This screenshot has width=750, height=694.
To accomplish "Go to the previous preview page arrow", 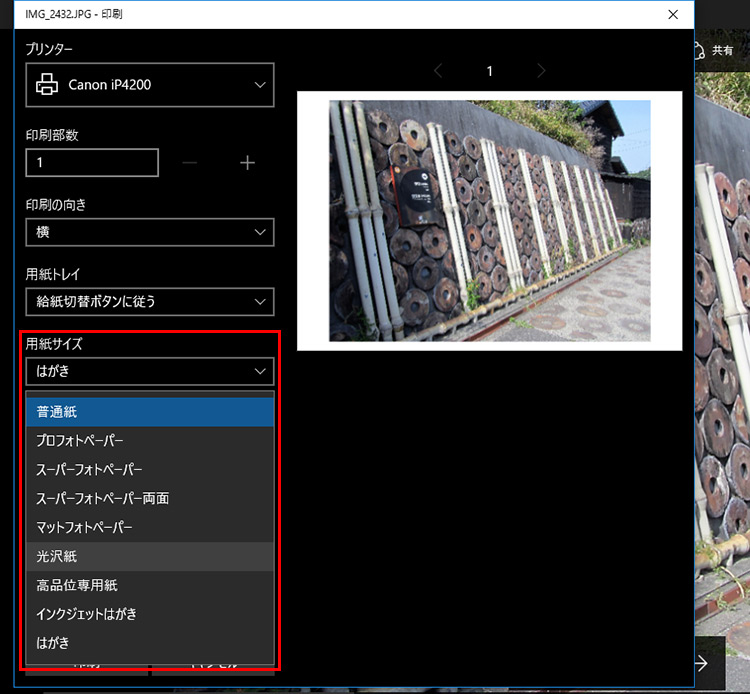I will pos(437,71).
